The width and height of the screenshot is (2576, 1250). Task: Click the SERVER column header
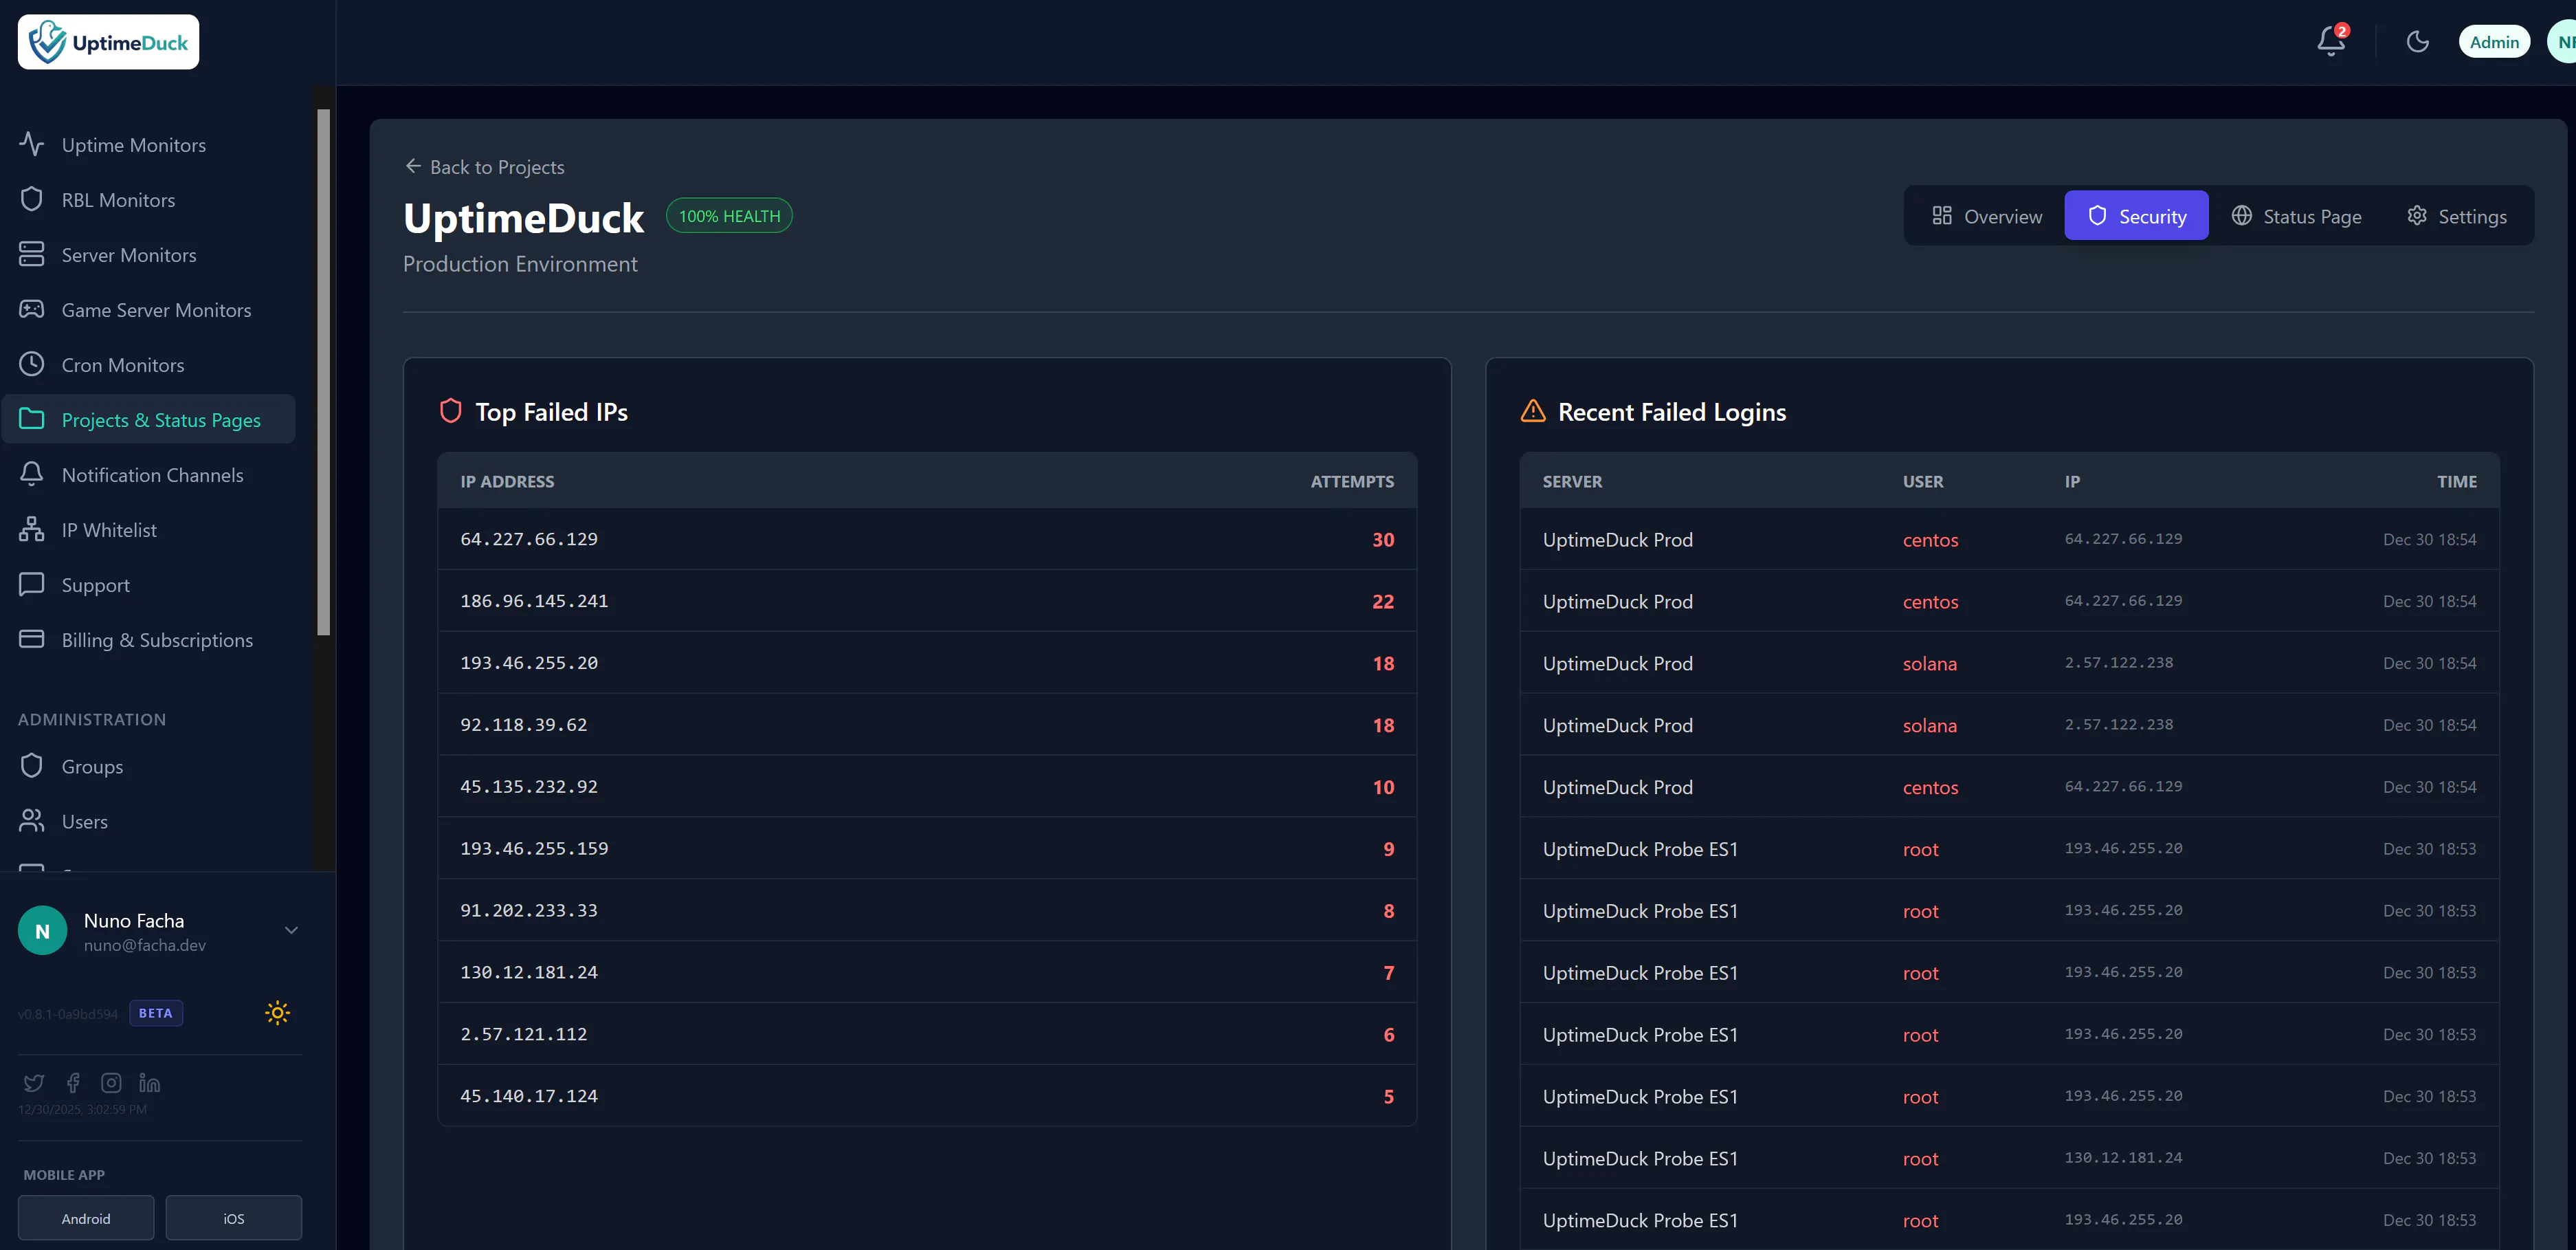coord(1572,481)
